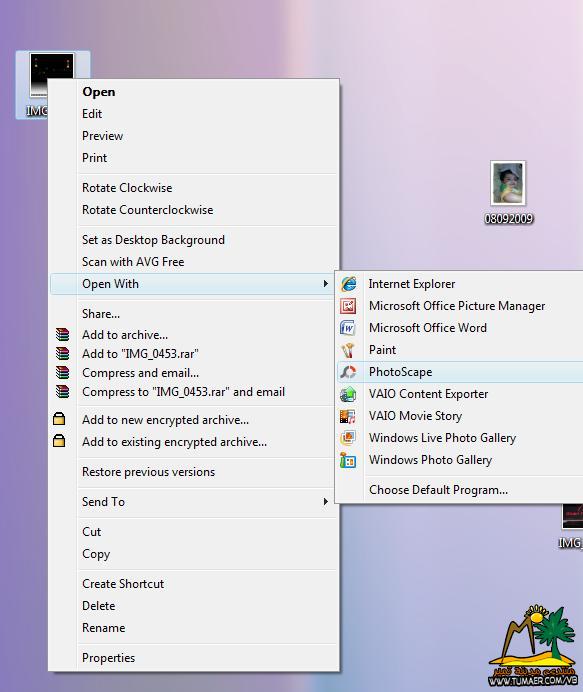Select the 08092009 desktop image thumbnail

click(508, 183)
